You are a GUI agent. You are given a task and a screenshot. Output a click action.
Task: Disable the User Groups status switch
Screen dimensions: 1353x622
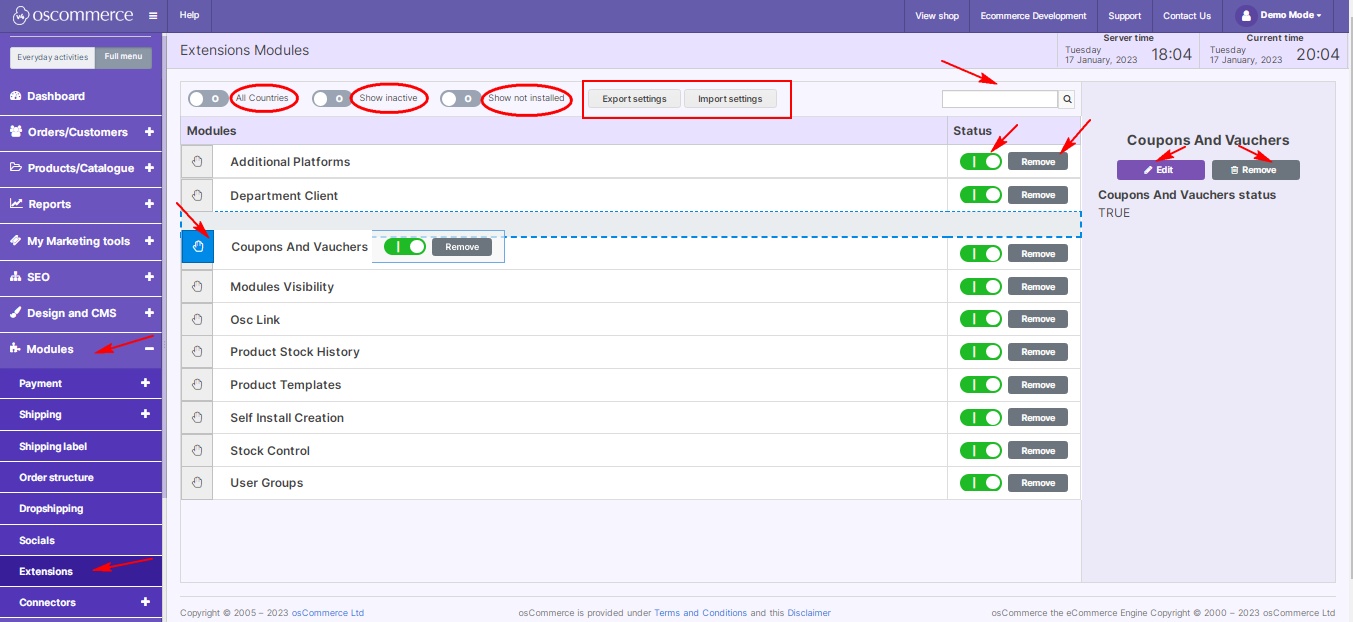pos(980,483)
